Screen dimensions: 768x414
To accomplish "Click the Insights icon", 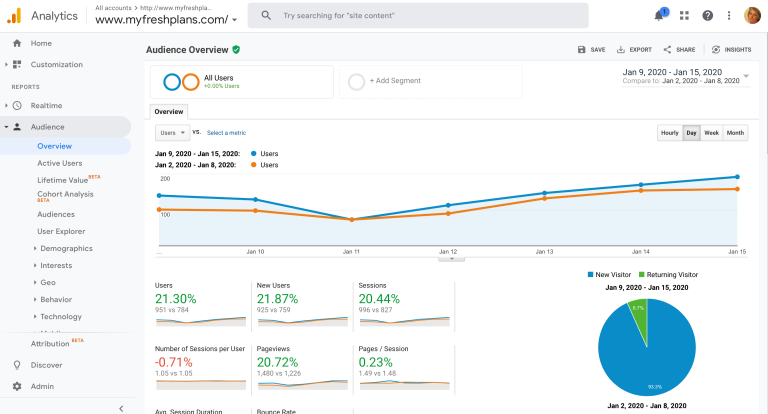I will pyautogui.click(x=716, y=49).
